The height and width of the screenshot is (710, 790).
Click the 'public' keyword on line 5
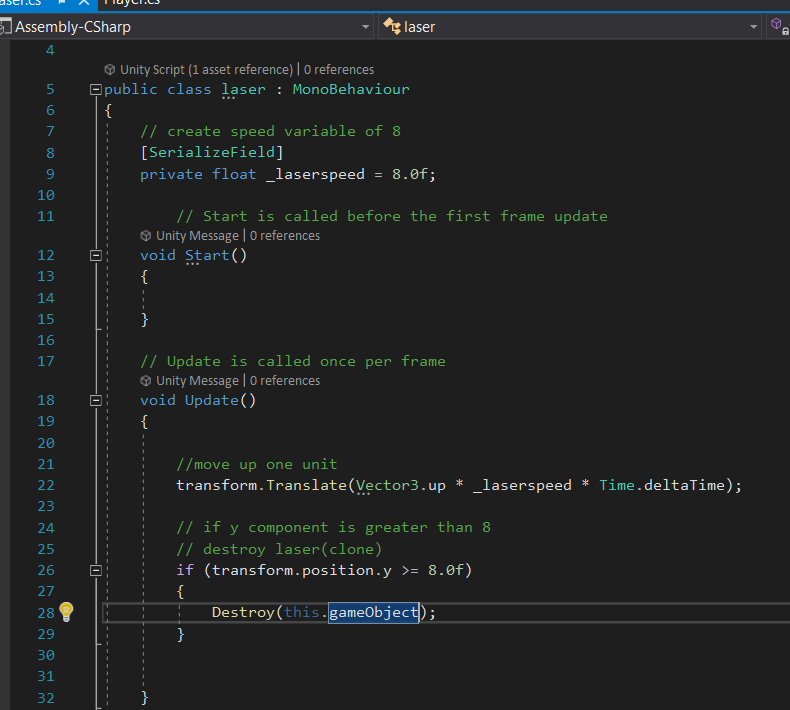[130, 89]
